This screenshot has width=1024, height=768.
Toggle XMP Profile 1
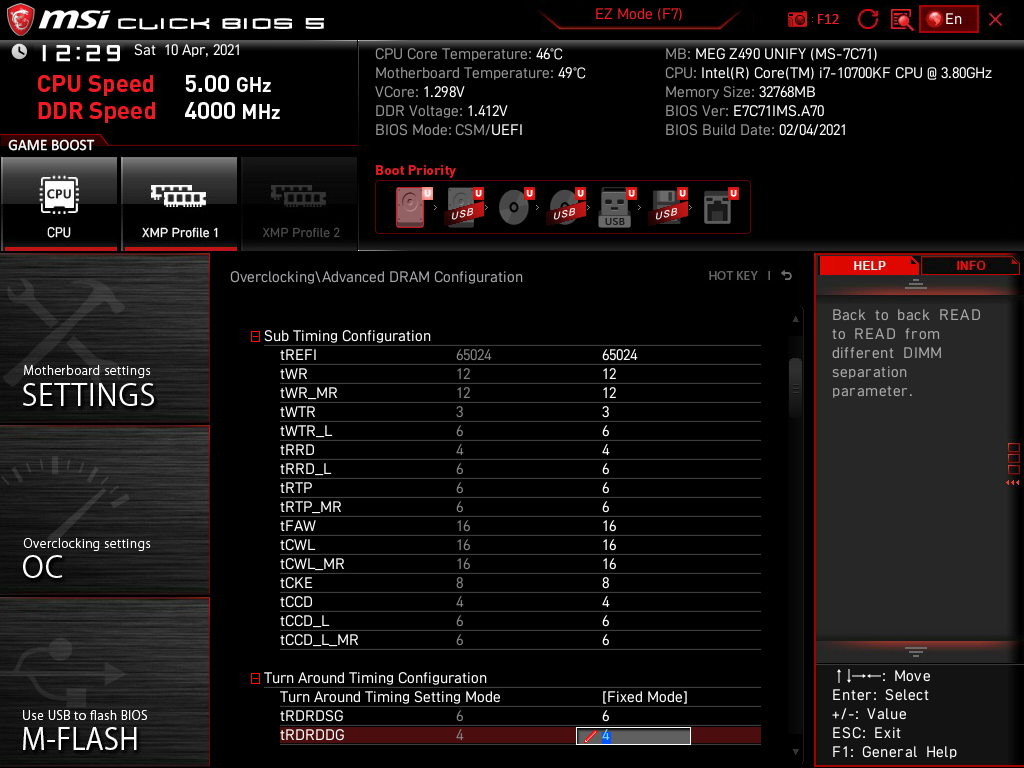pyautogui.click(x=180, y=204)
